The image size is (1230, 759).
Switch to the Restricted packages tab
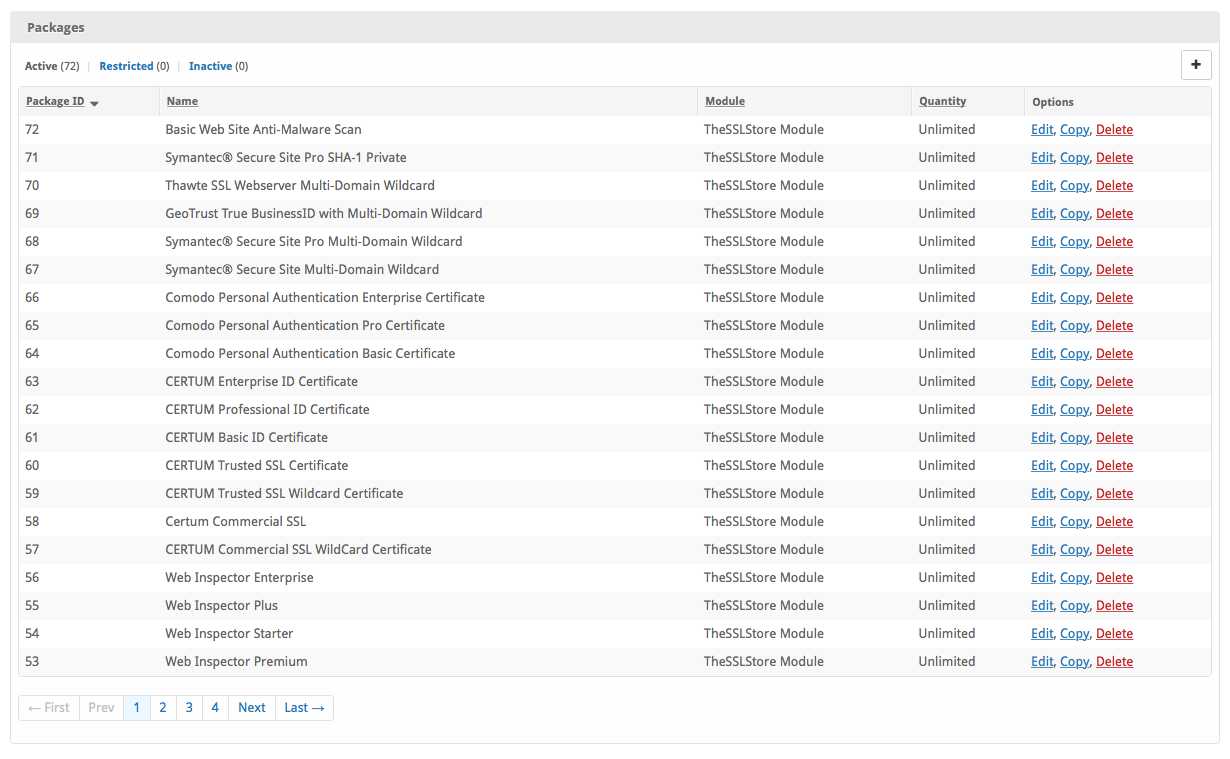click(x=126, y=66)
